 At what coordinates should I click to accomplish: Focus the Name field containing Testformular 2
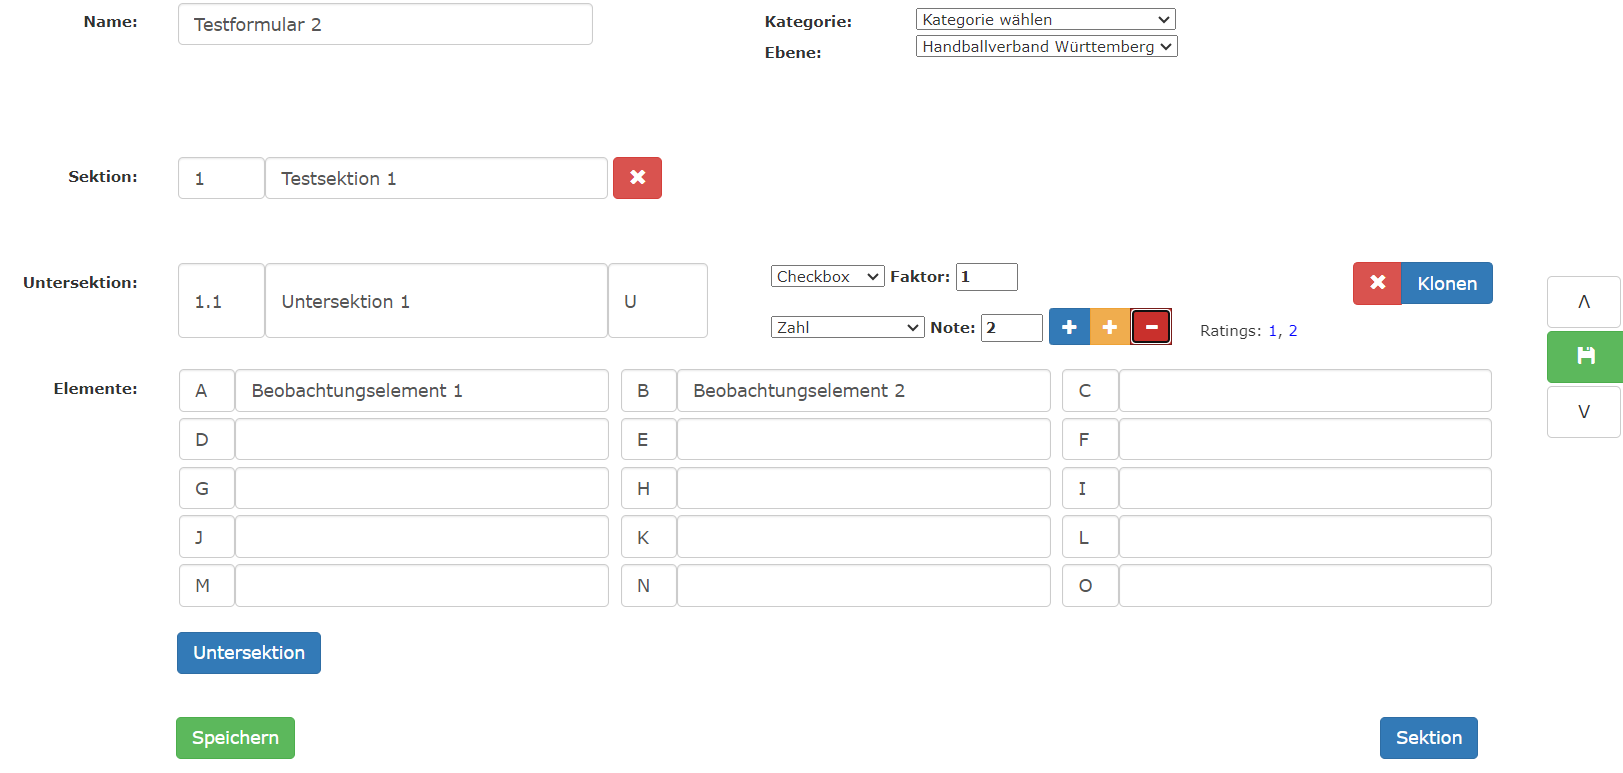click(385, 24)
